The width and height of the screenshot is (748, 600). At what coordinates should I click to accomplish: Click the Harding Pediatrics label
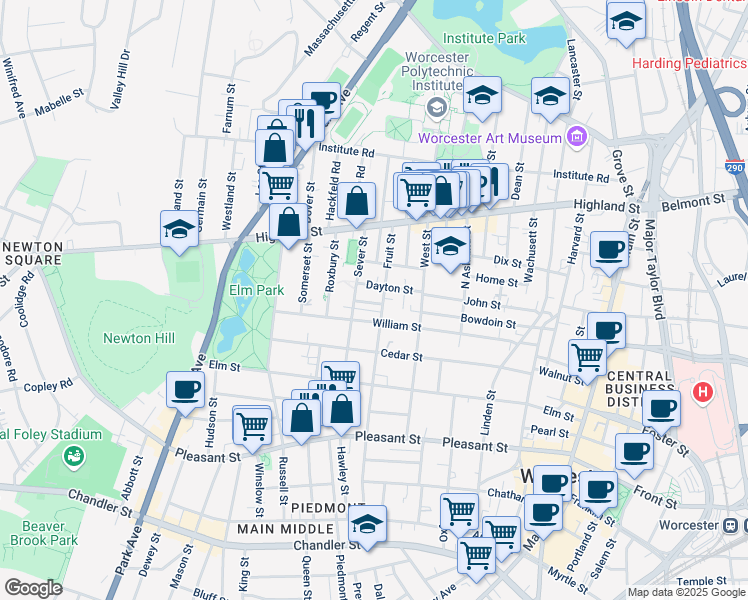pos(689,63)
